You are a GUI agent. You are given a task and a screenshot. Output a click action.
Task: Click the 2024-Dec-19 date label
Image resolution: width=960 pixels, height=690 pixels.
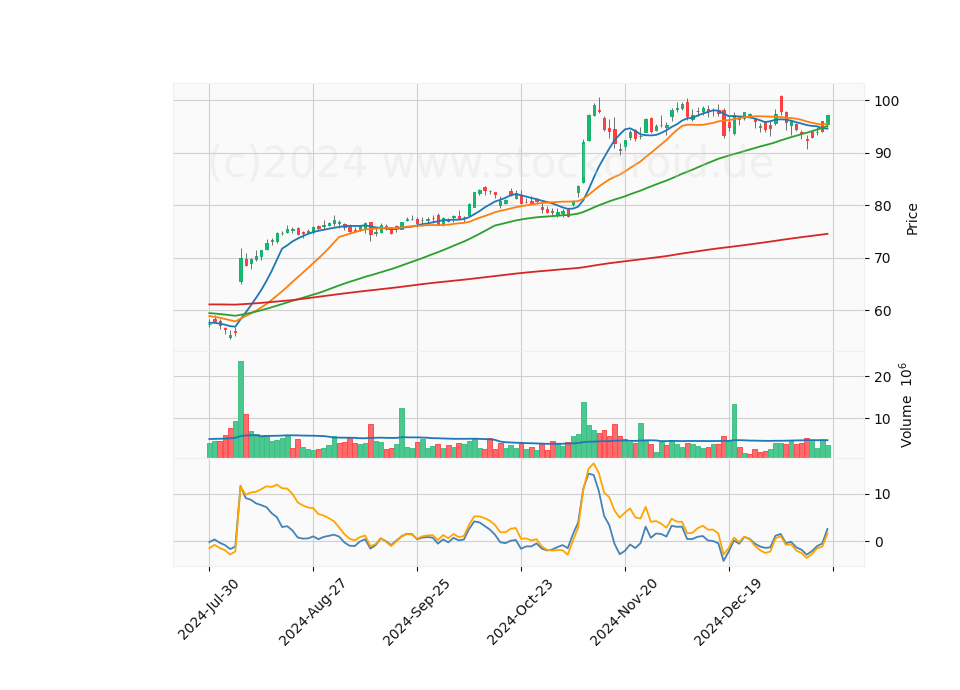click(x=727, y=612)
